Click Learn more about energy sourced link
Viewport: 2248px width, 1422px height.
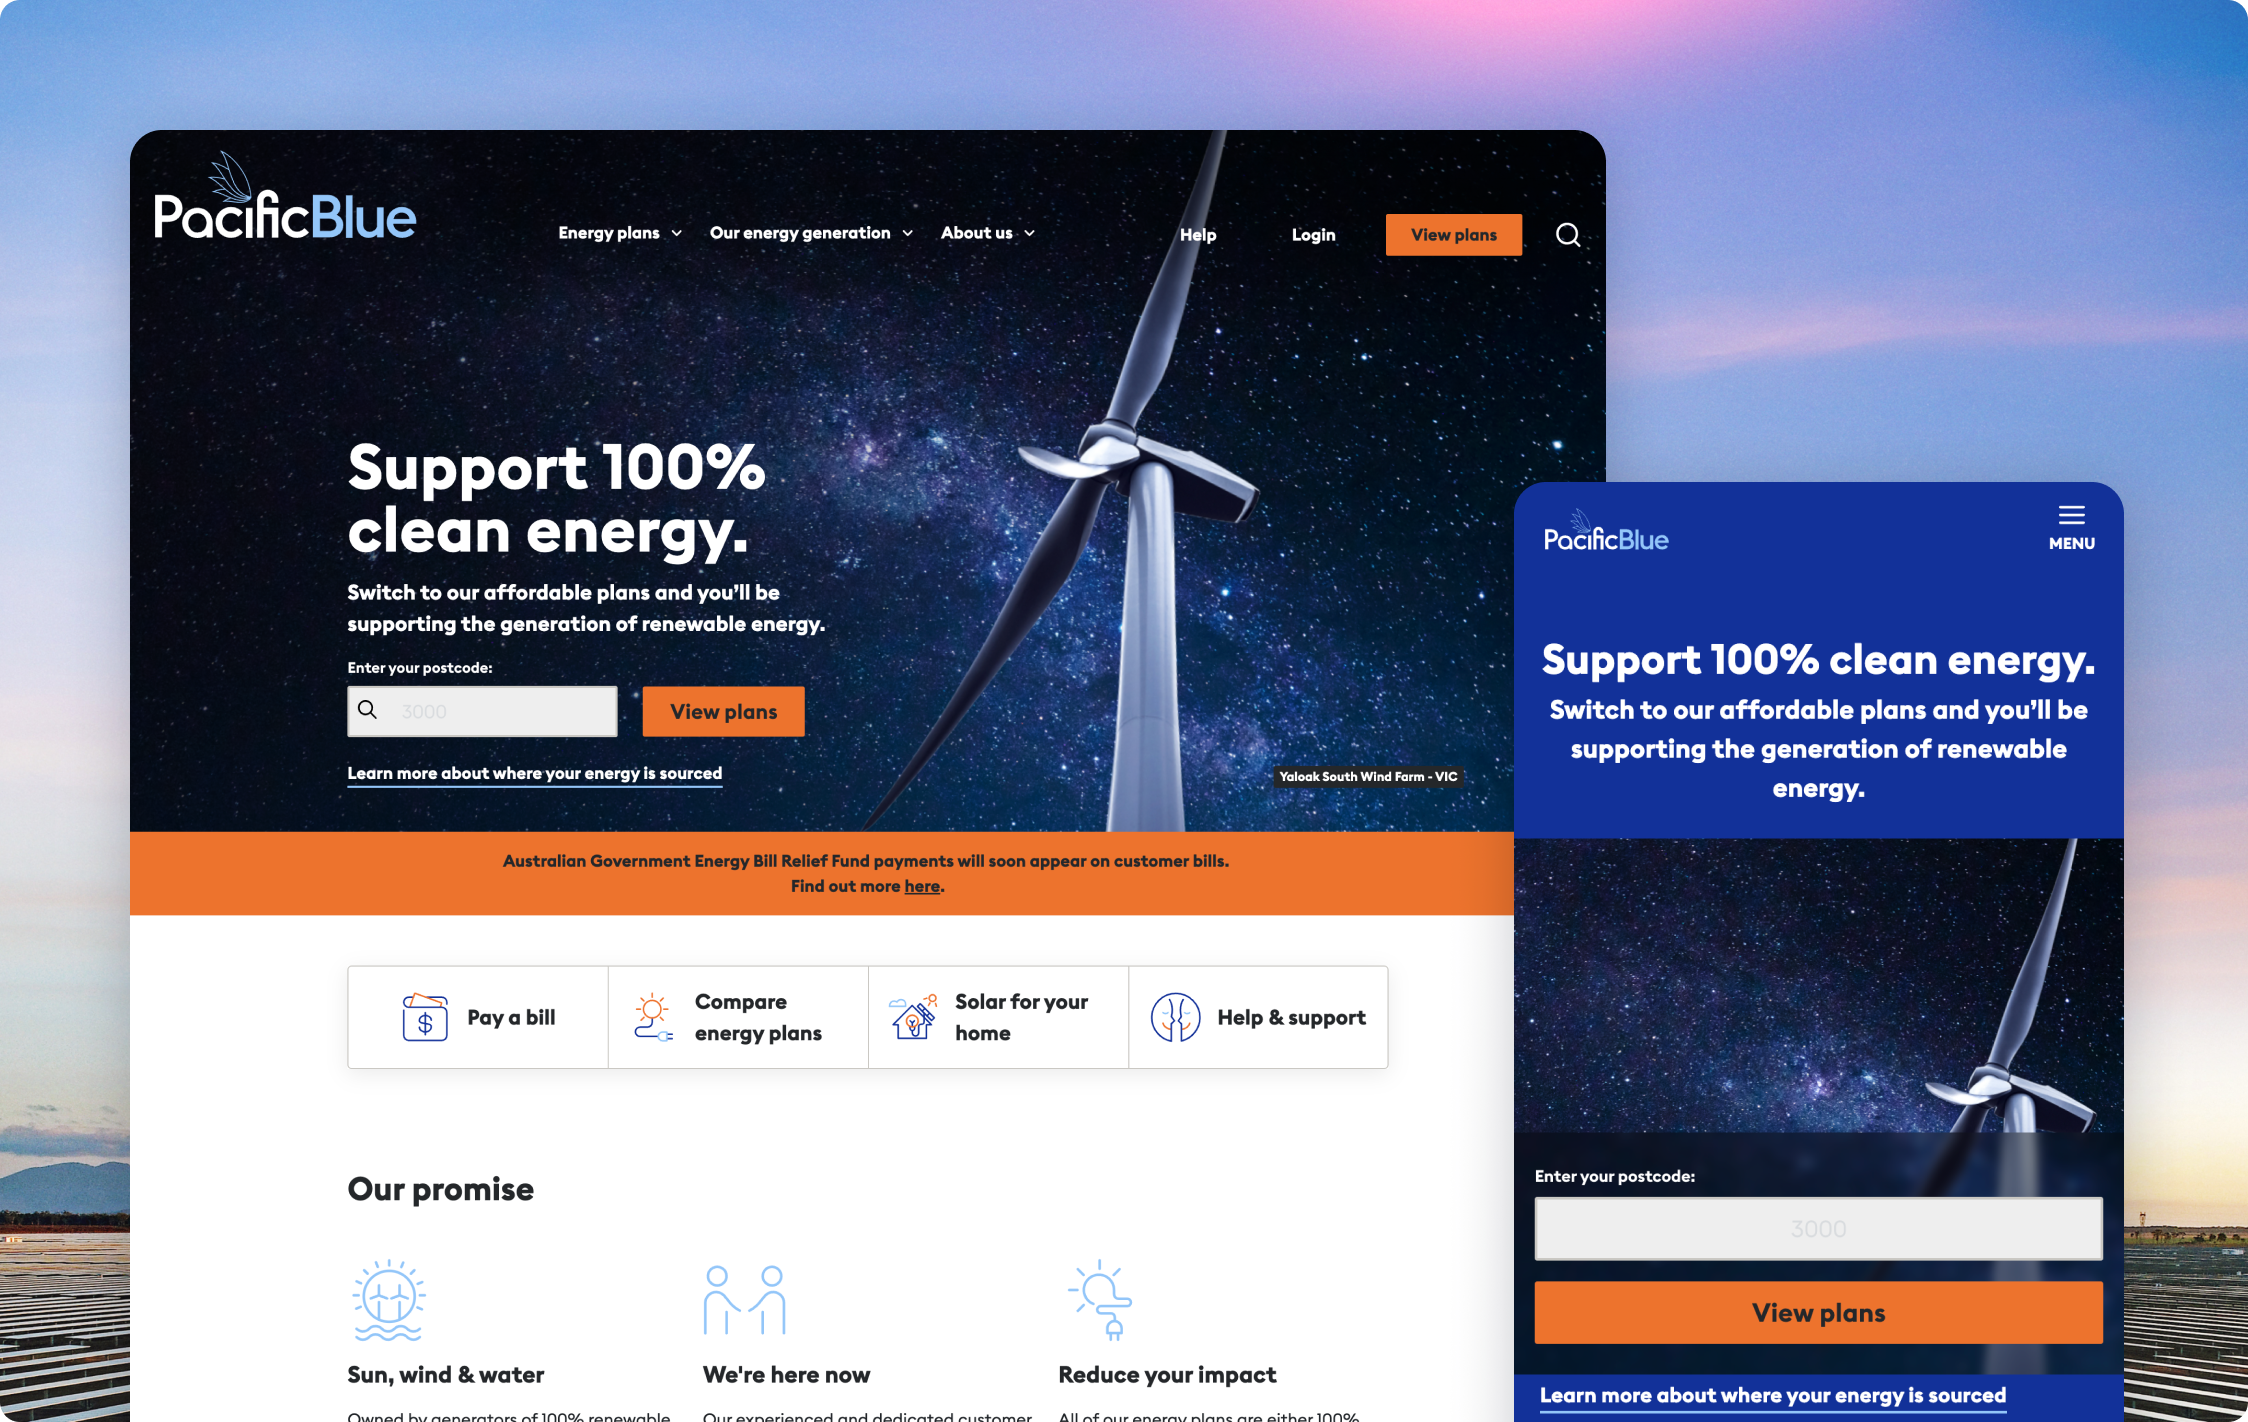[x=533, y=772]
